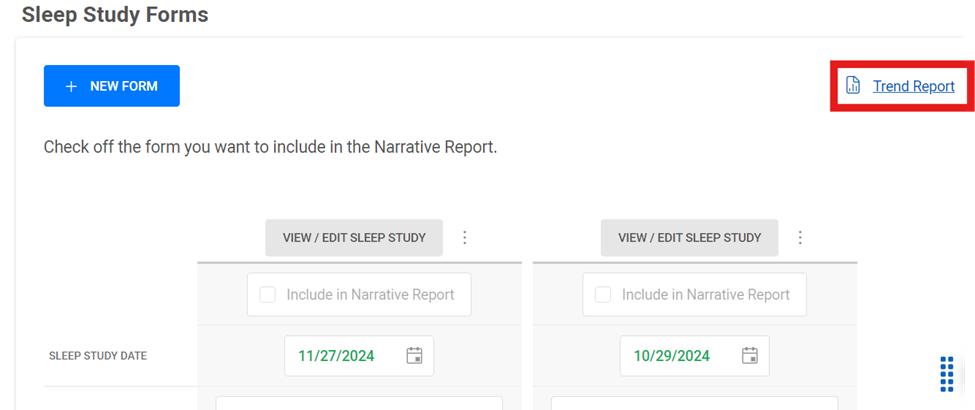Screen dimensions: 975x410
Task: Click the plus icon on NEW FORM
Action: (x=71, y=86)
